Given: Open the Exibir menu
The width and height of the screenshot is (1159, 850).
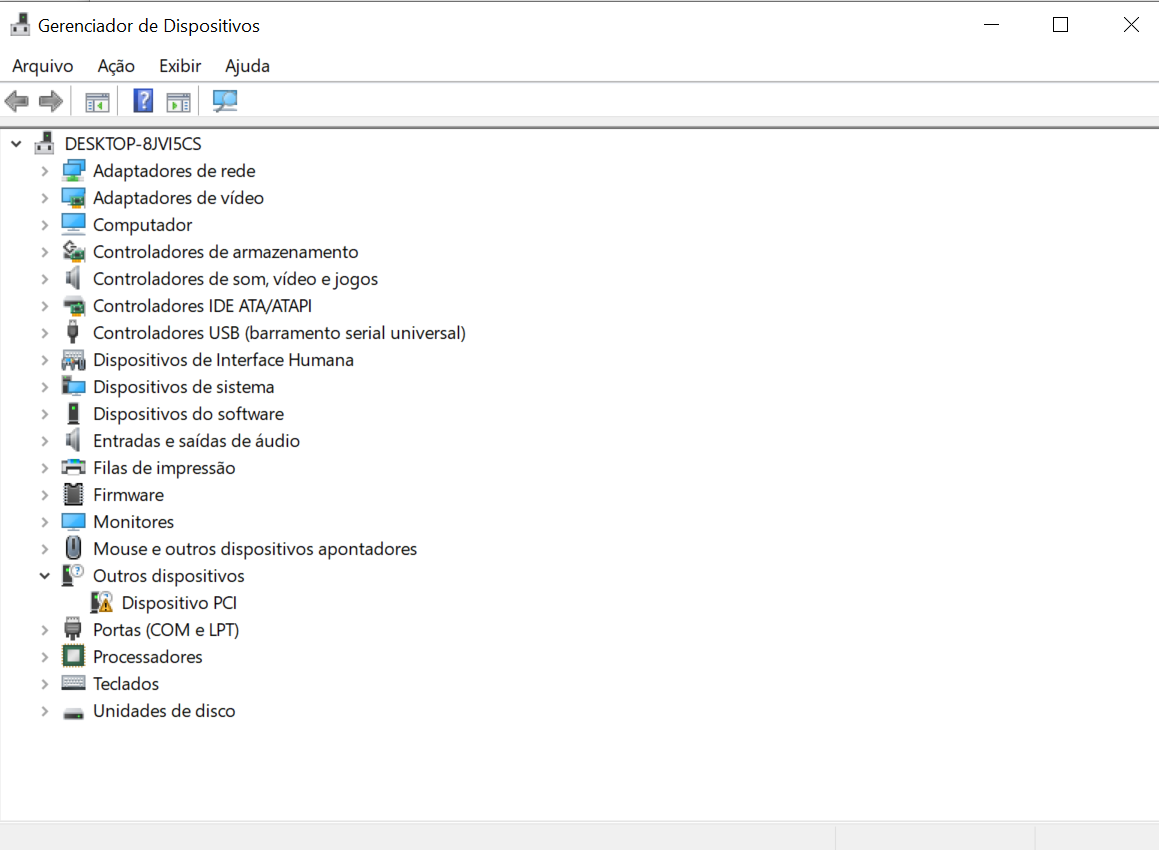Looking at the screenshot, I should pyautogui.click(x=180, y=66).
